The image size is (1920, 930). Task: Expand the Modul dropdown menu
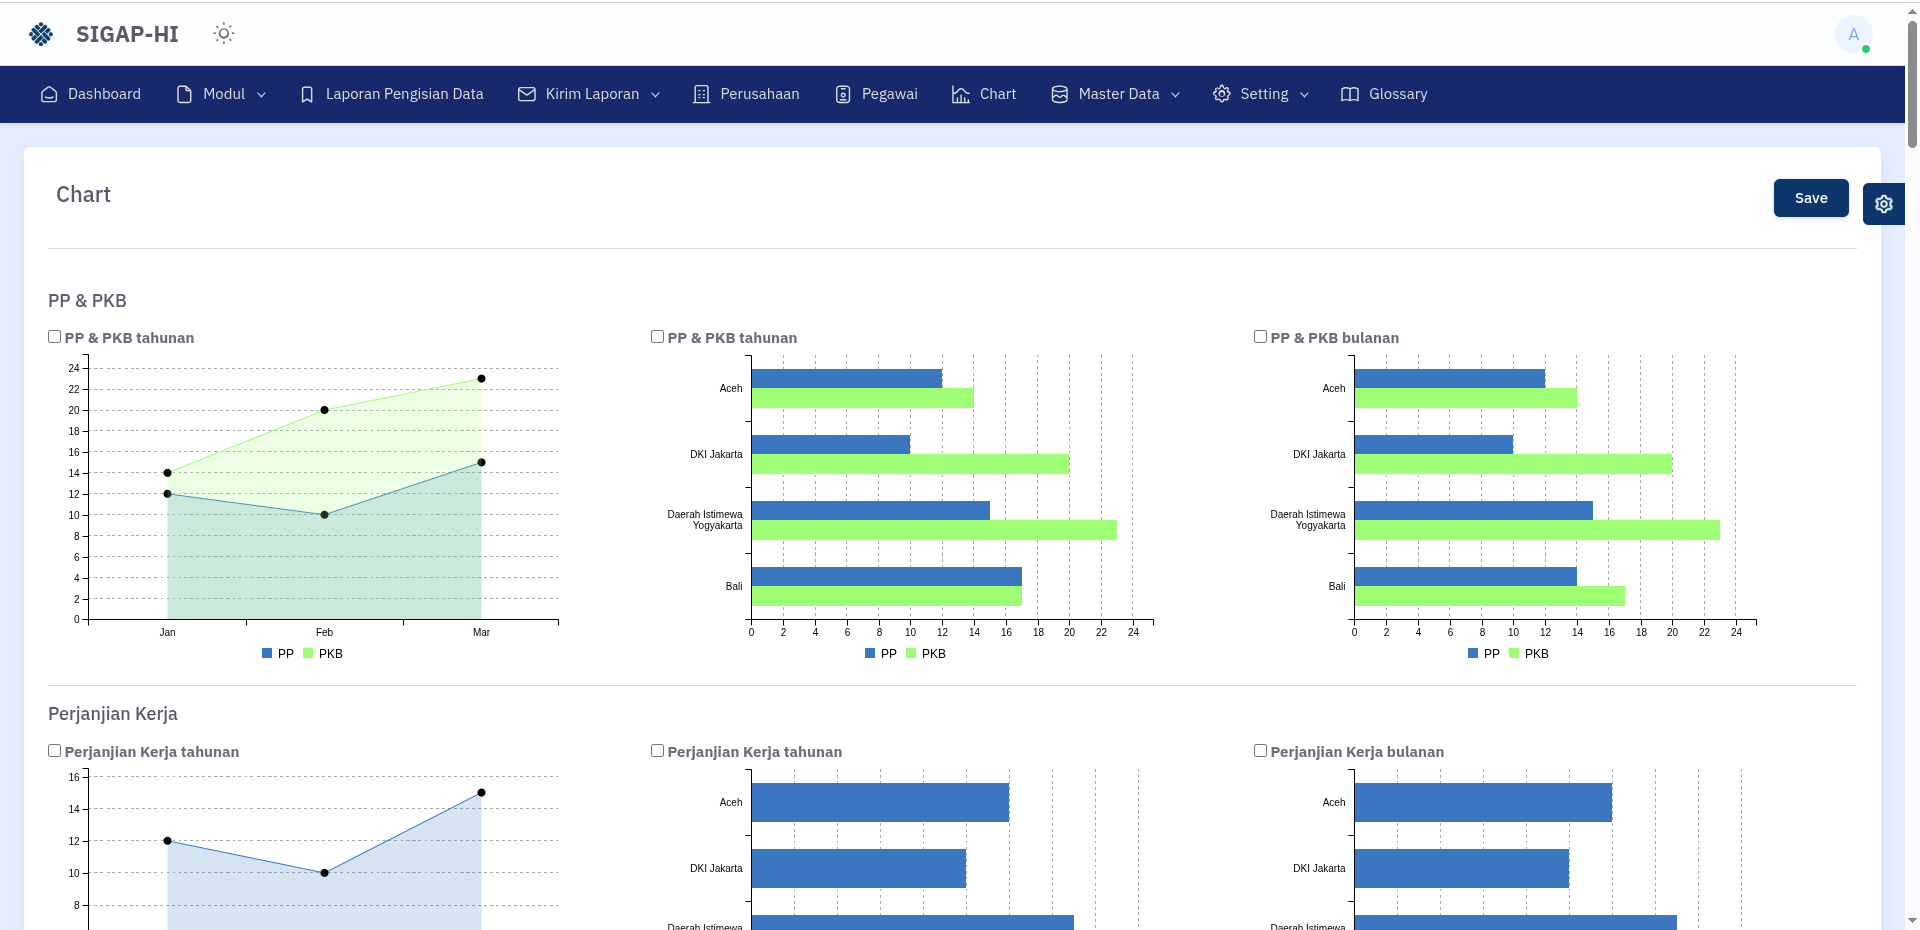222,94
